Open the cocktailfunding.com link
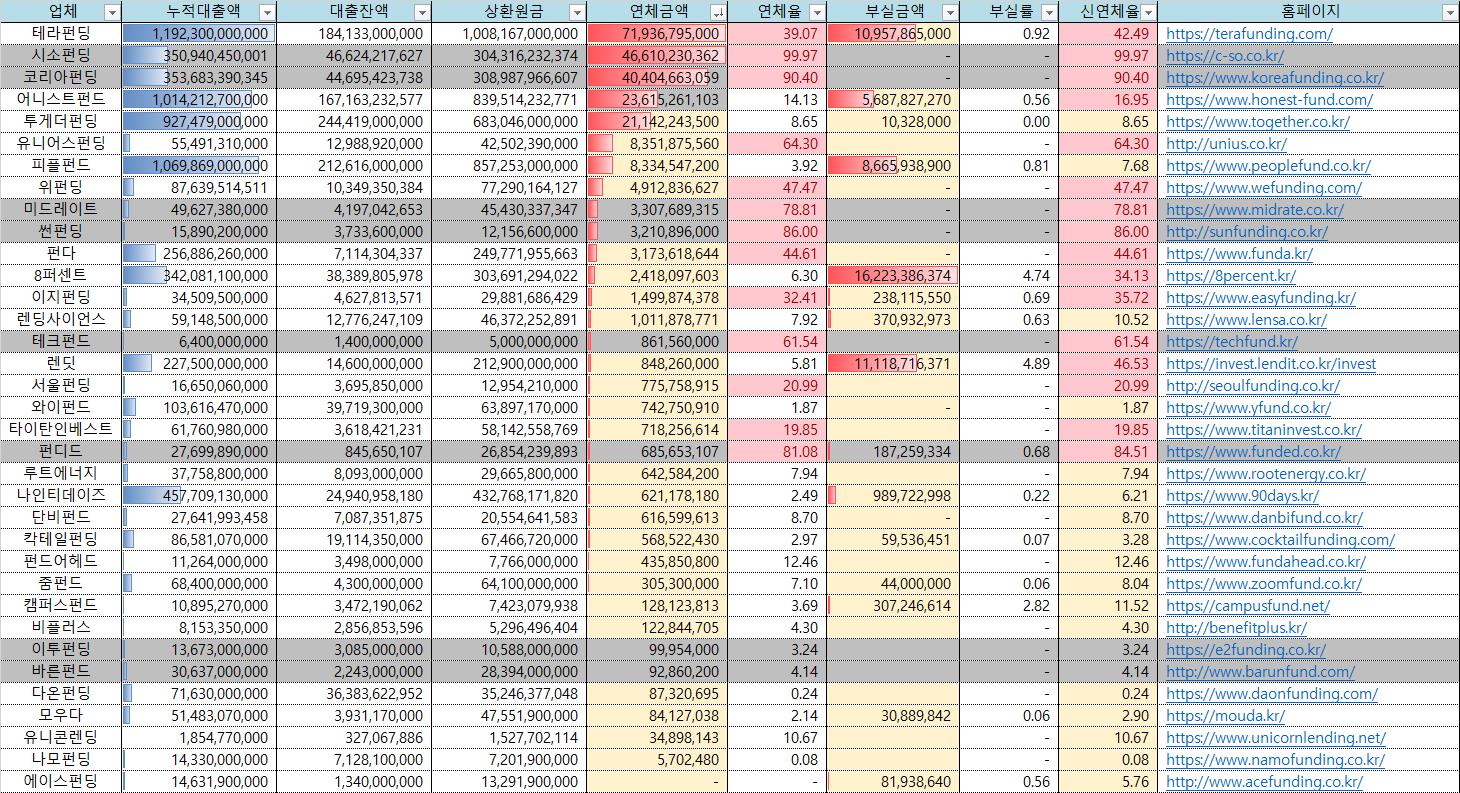 [1280, 540]
